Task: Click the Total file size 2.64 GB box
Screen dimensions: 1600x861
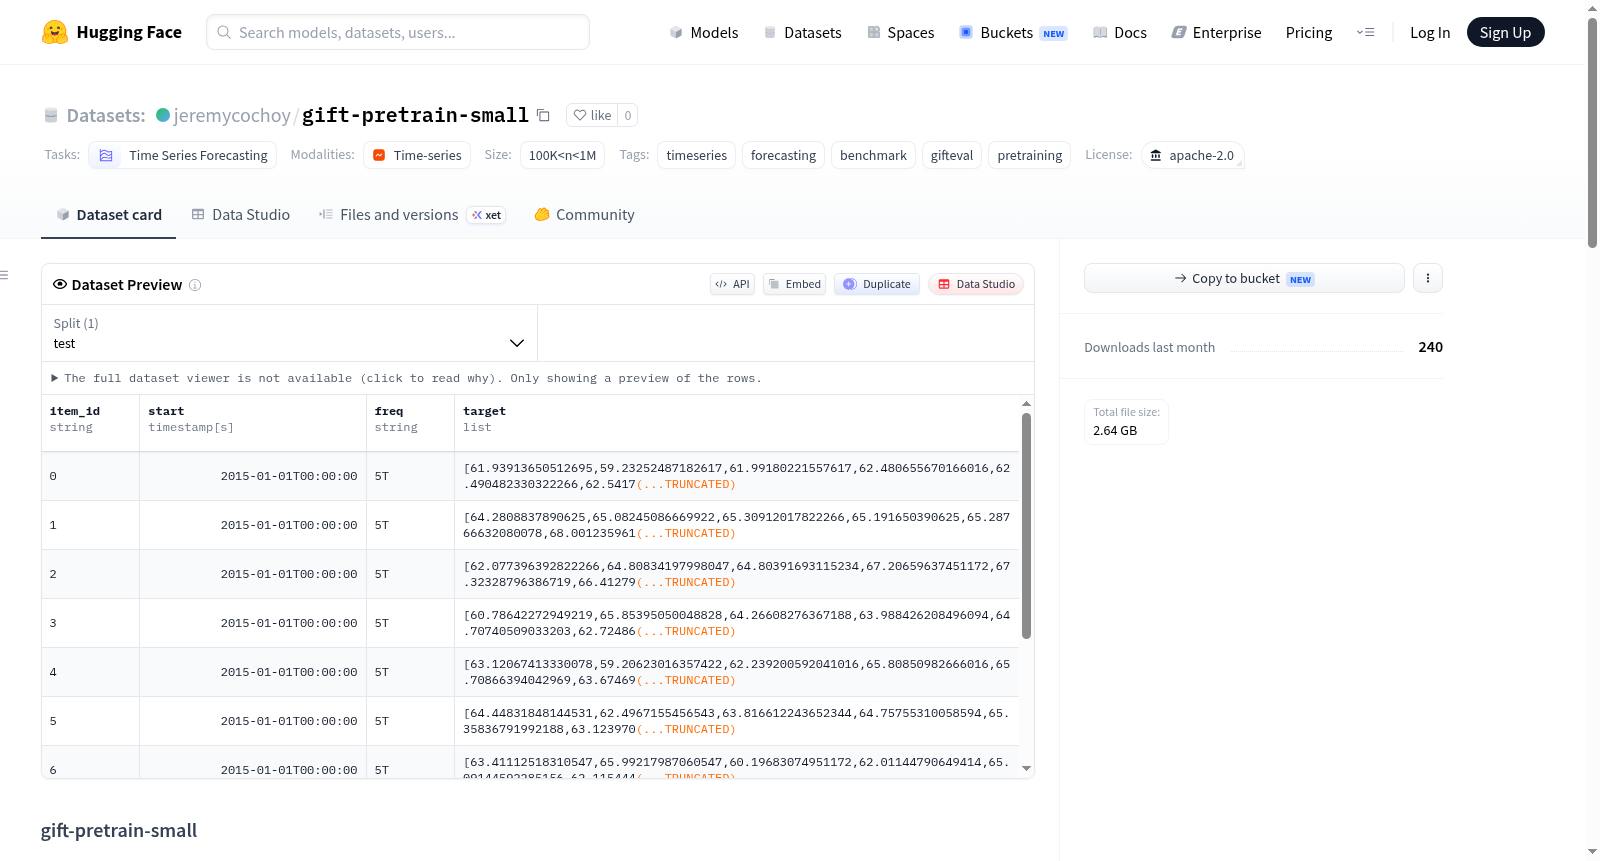Action: (1126, 421)
